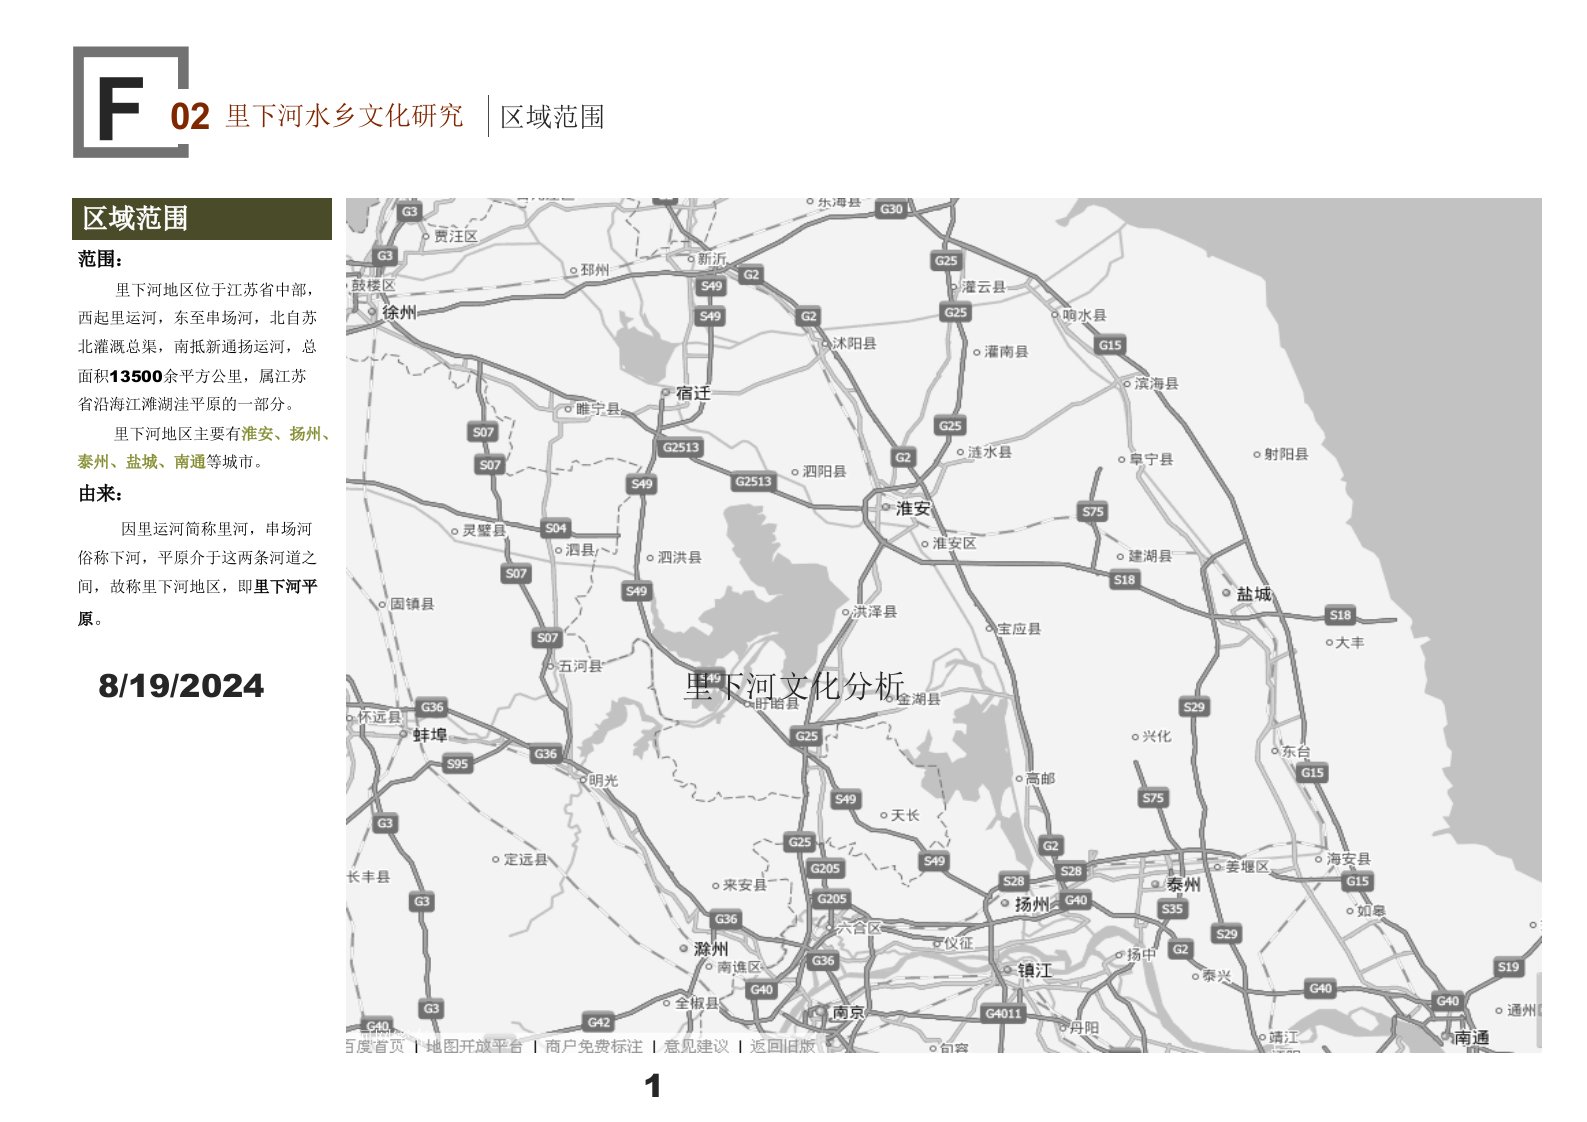Click the 南通 city label on the map
This screenshot has height=1122, width=1587.
1471,1037
